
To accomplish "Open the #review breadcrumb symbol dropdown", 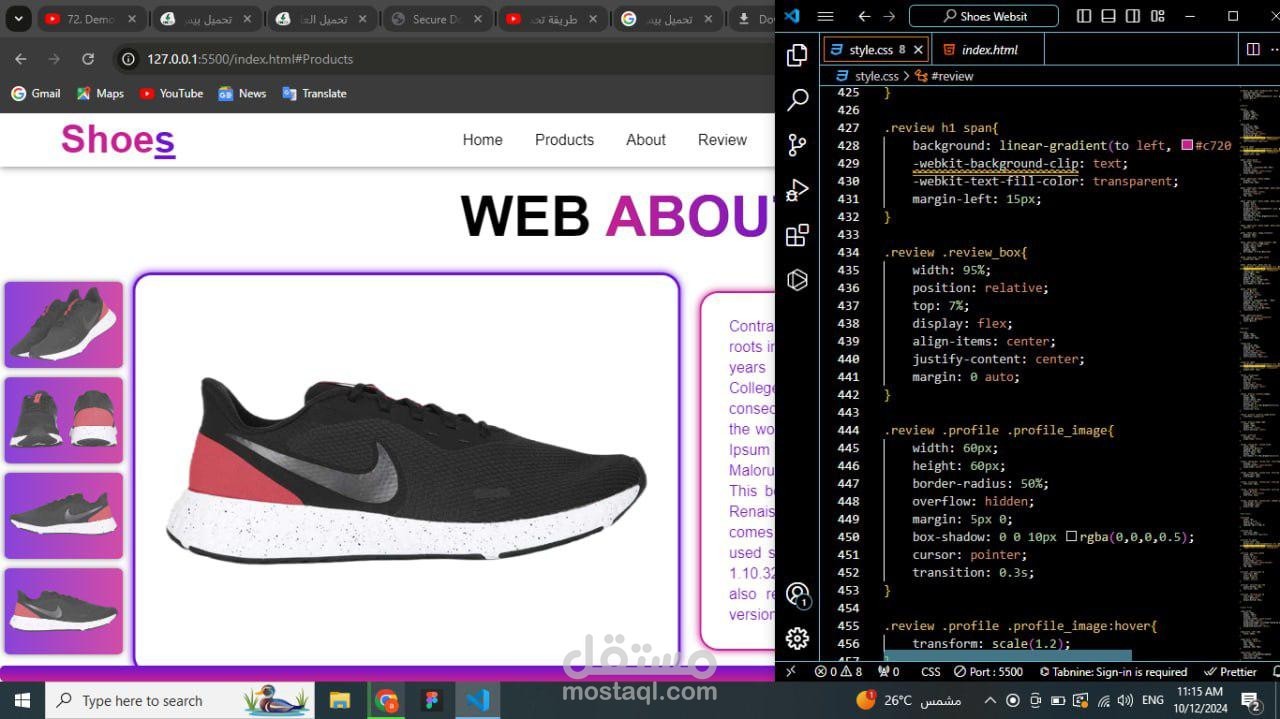I will tap(944, 76).
